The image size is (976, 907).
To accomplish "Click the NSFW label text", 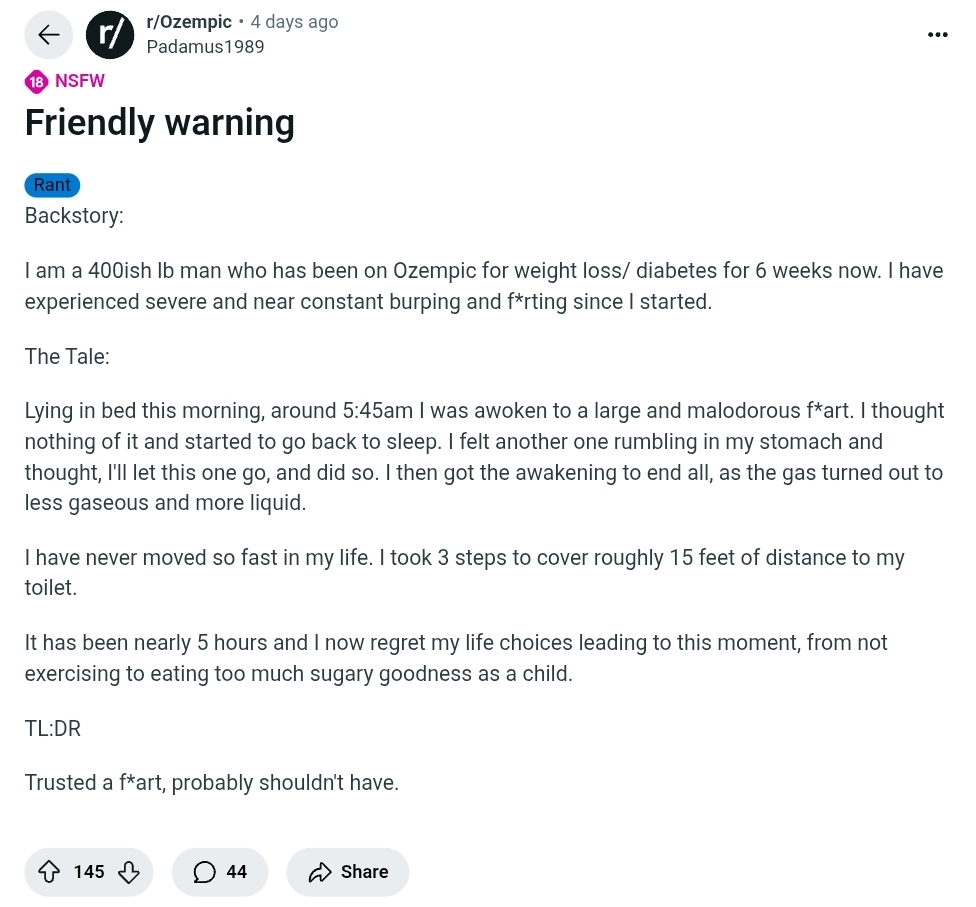I will (x=80, y=82).
